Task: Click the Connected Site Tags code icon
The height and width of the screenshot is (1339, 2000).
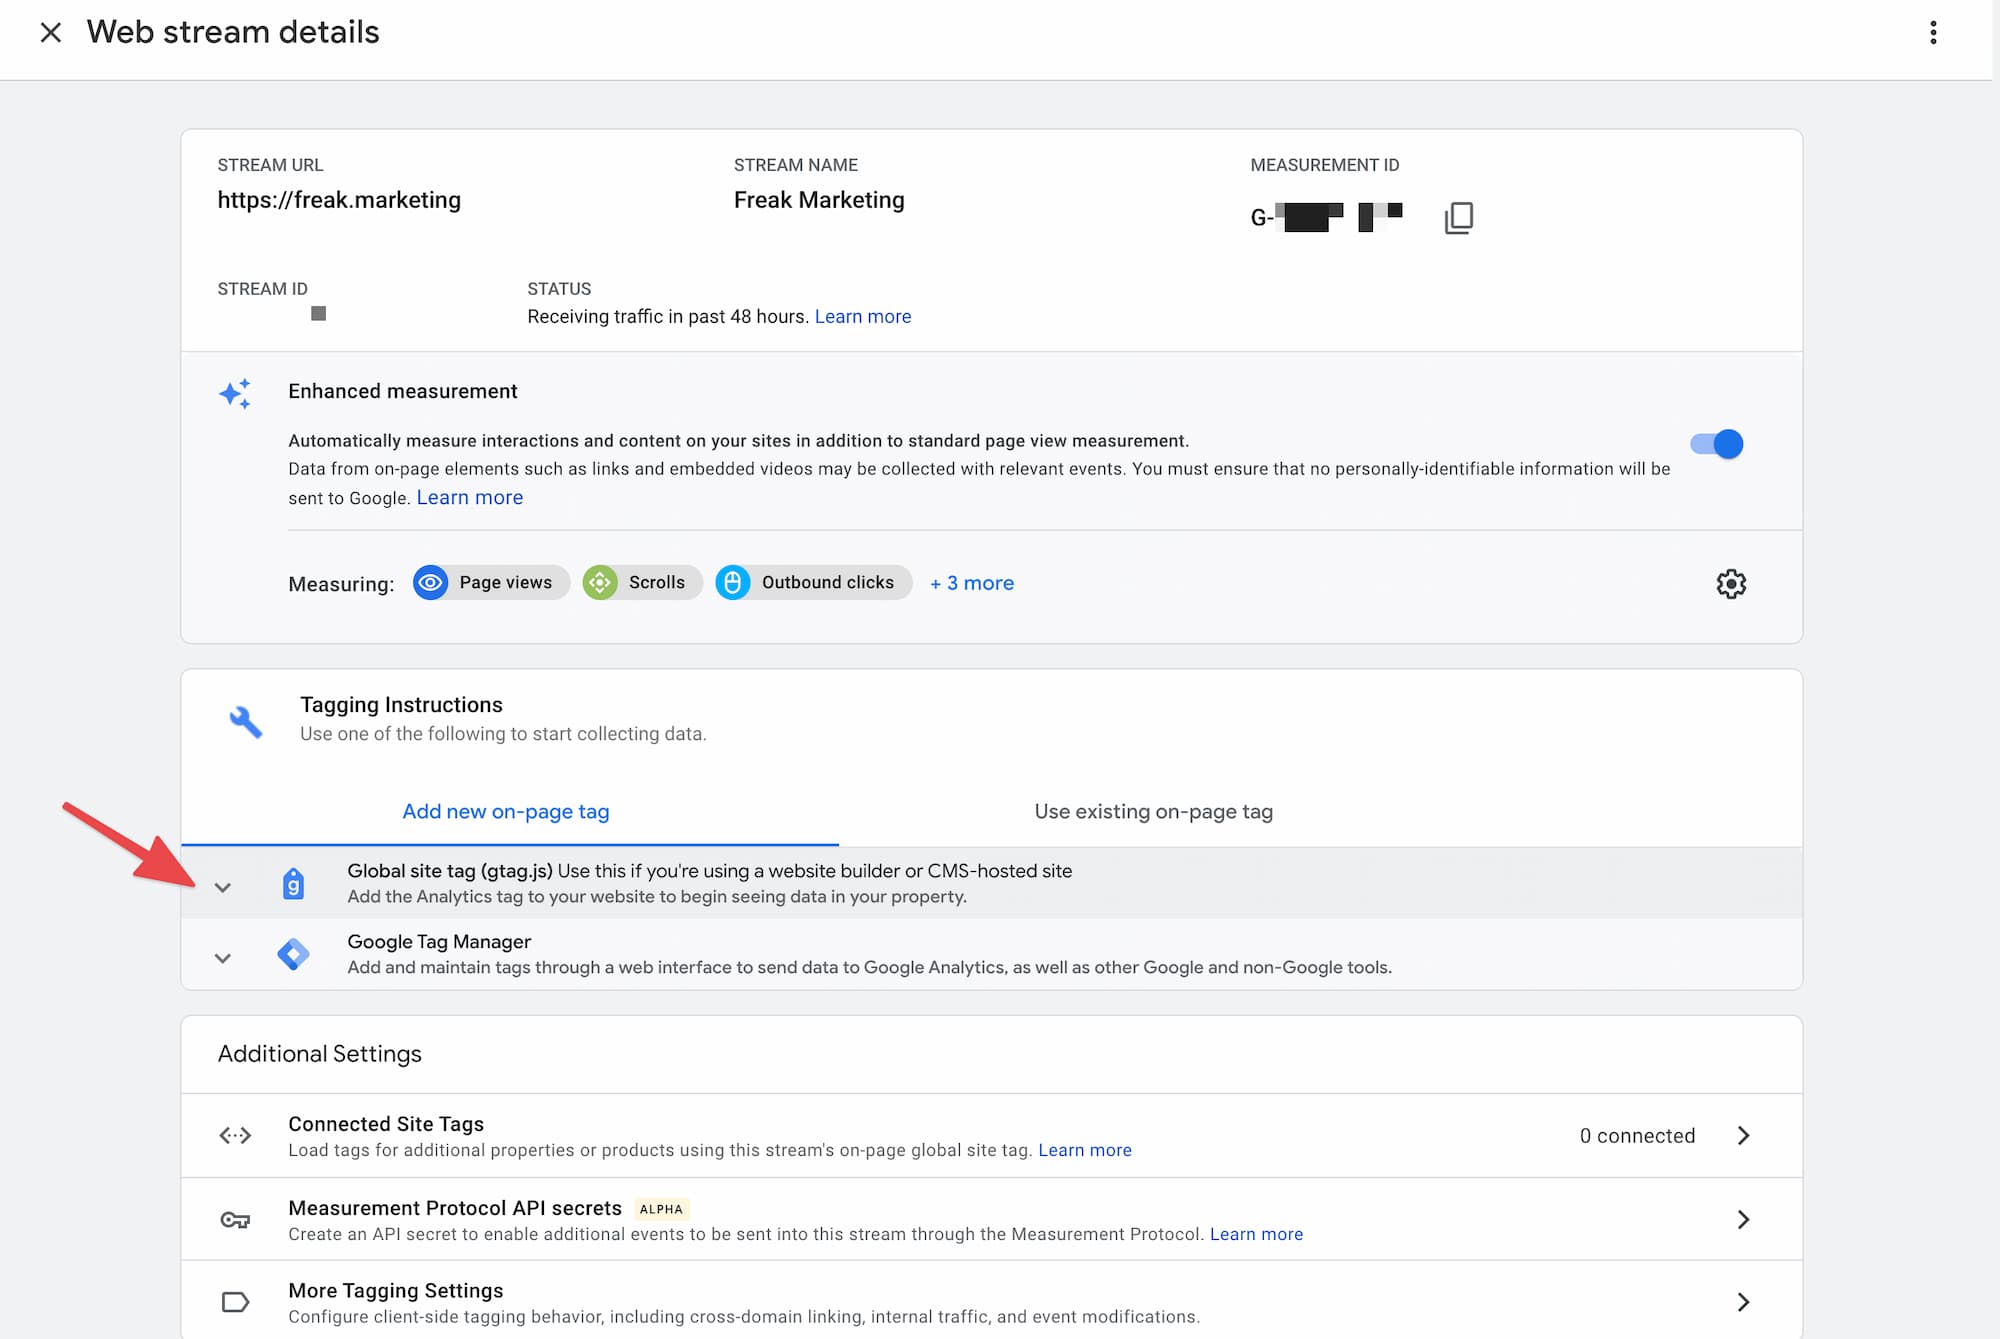Action: click(x=235, y=1135)
